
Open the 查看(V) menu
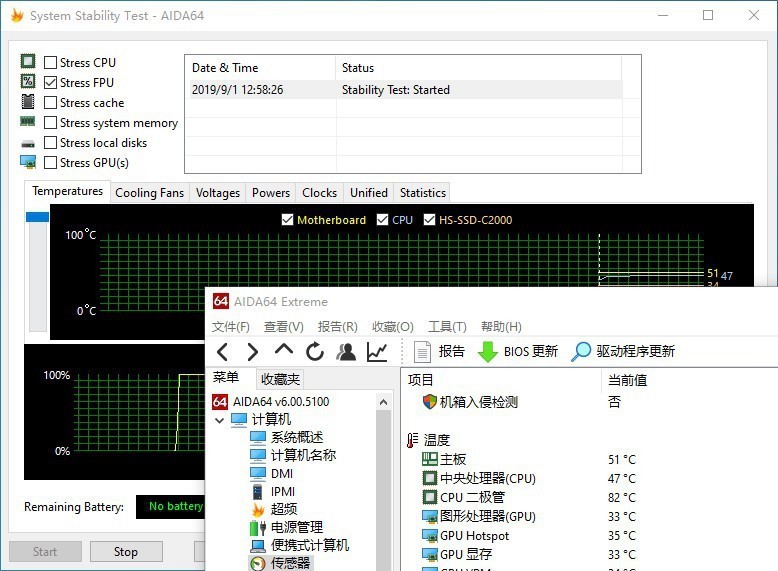pos(283,326)
